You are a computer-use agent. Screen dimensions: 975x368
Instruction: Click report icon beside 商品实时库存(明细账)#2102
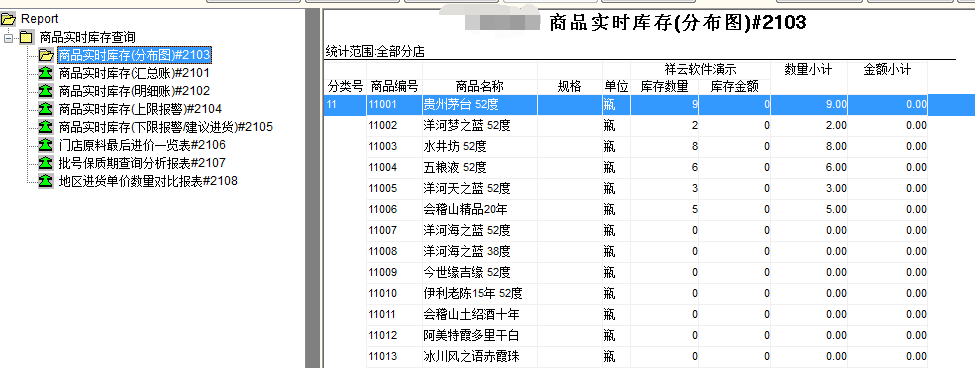coord(45,91)
